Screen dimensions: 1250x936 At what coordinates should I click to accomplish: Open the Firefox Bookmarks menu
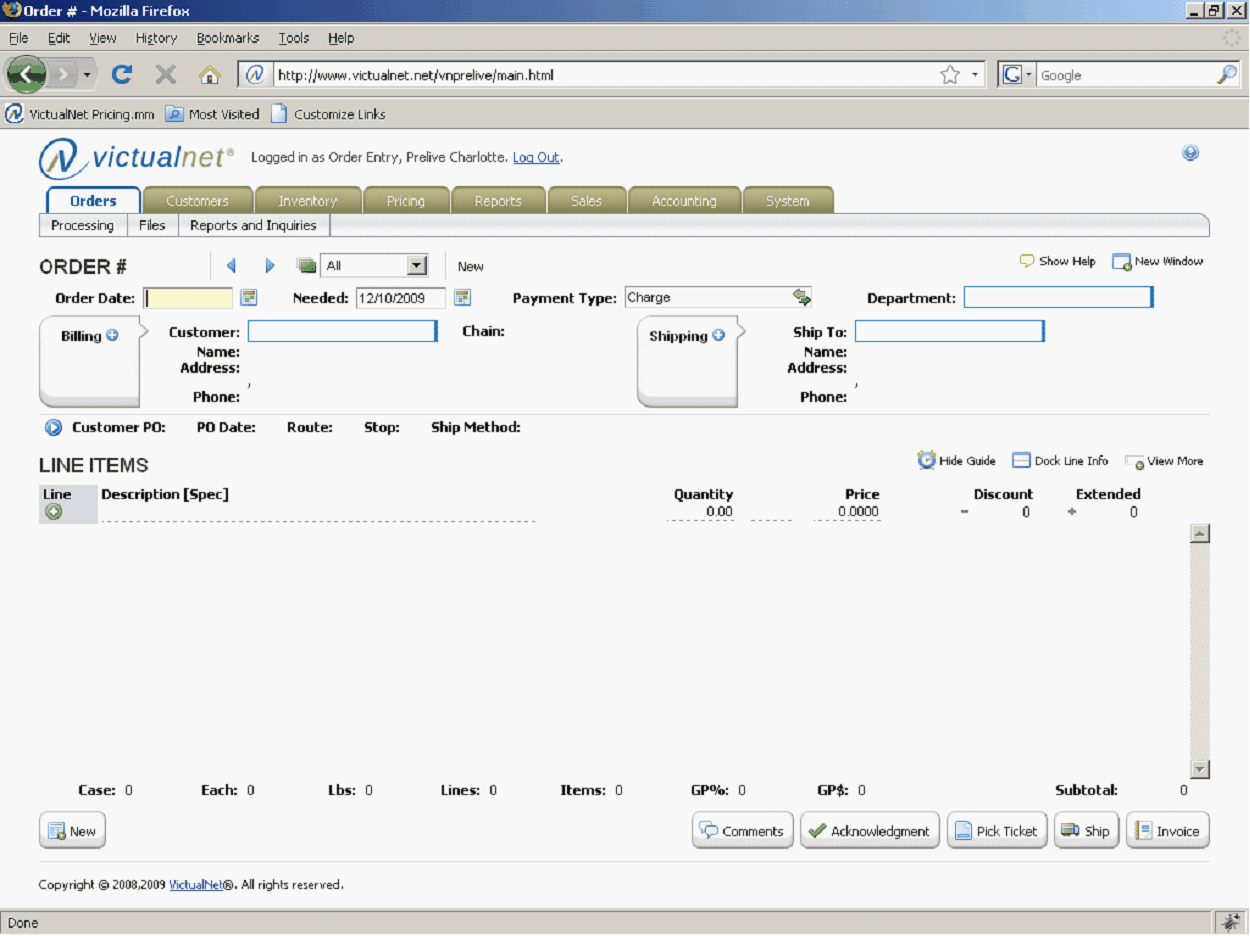point(228,38)
